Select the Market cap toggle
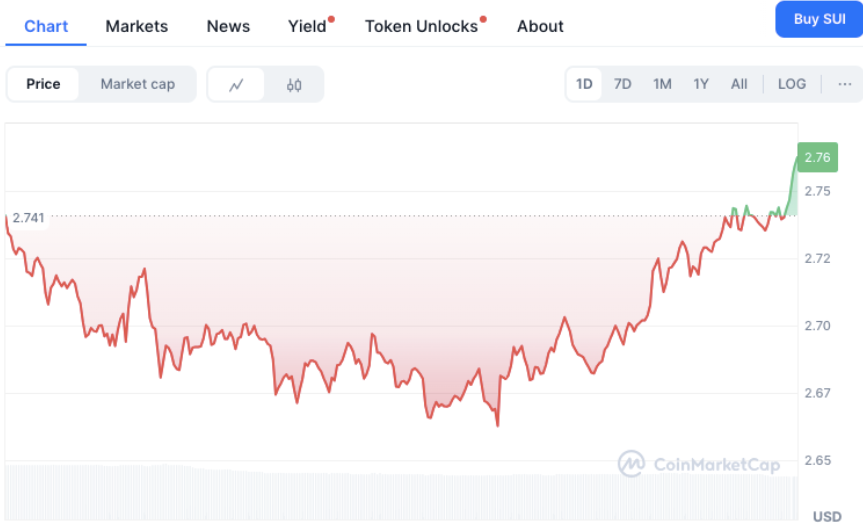 (138, 84)
